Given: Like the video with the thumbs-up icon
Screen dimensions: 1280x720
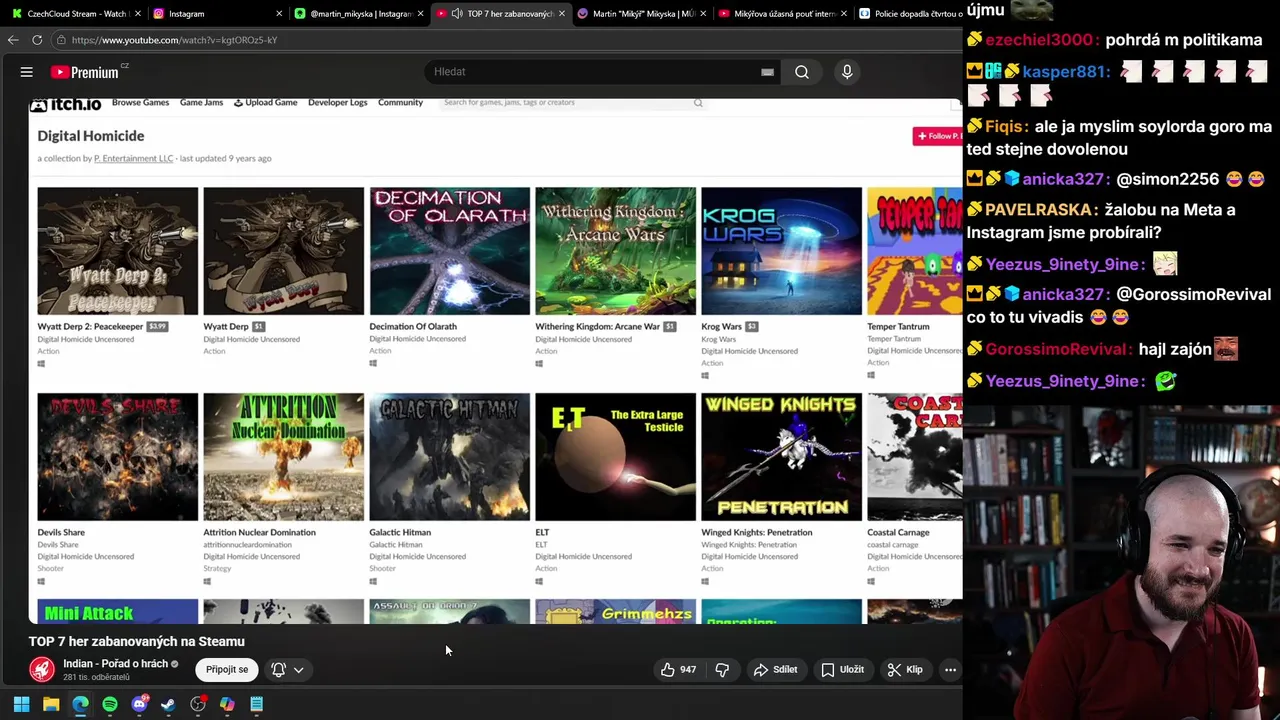Looking at the screenshot, I should click(668, 670).
